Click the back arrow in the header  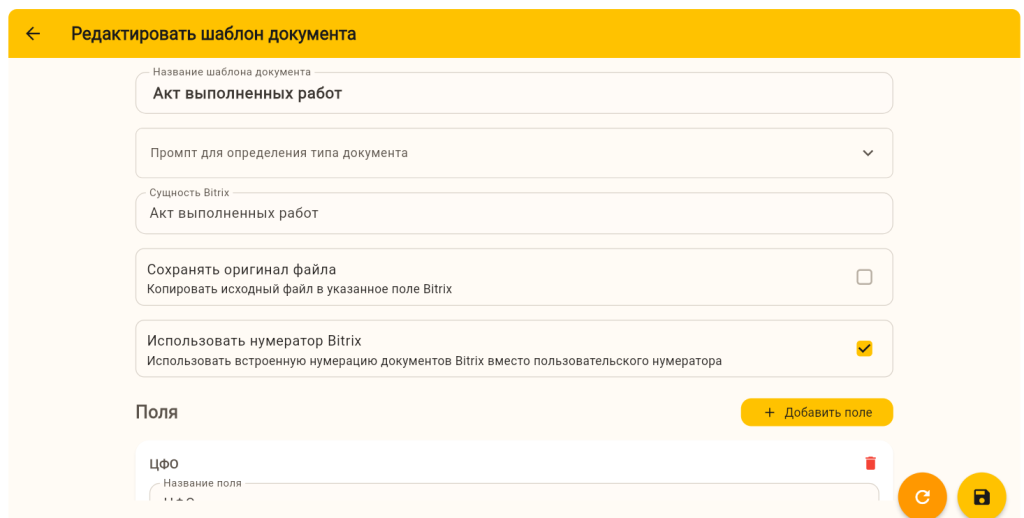tap(33, 34)
